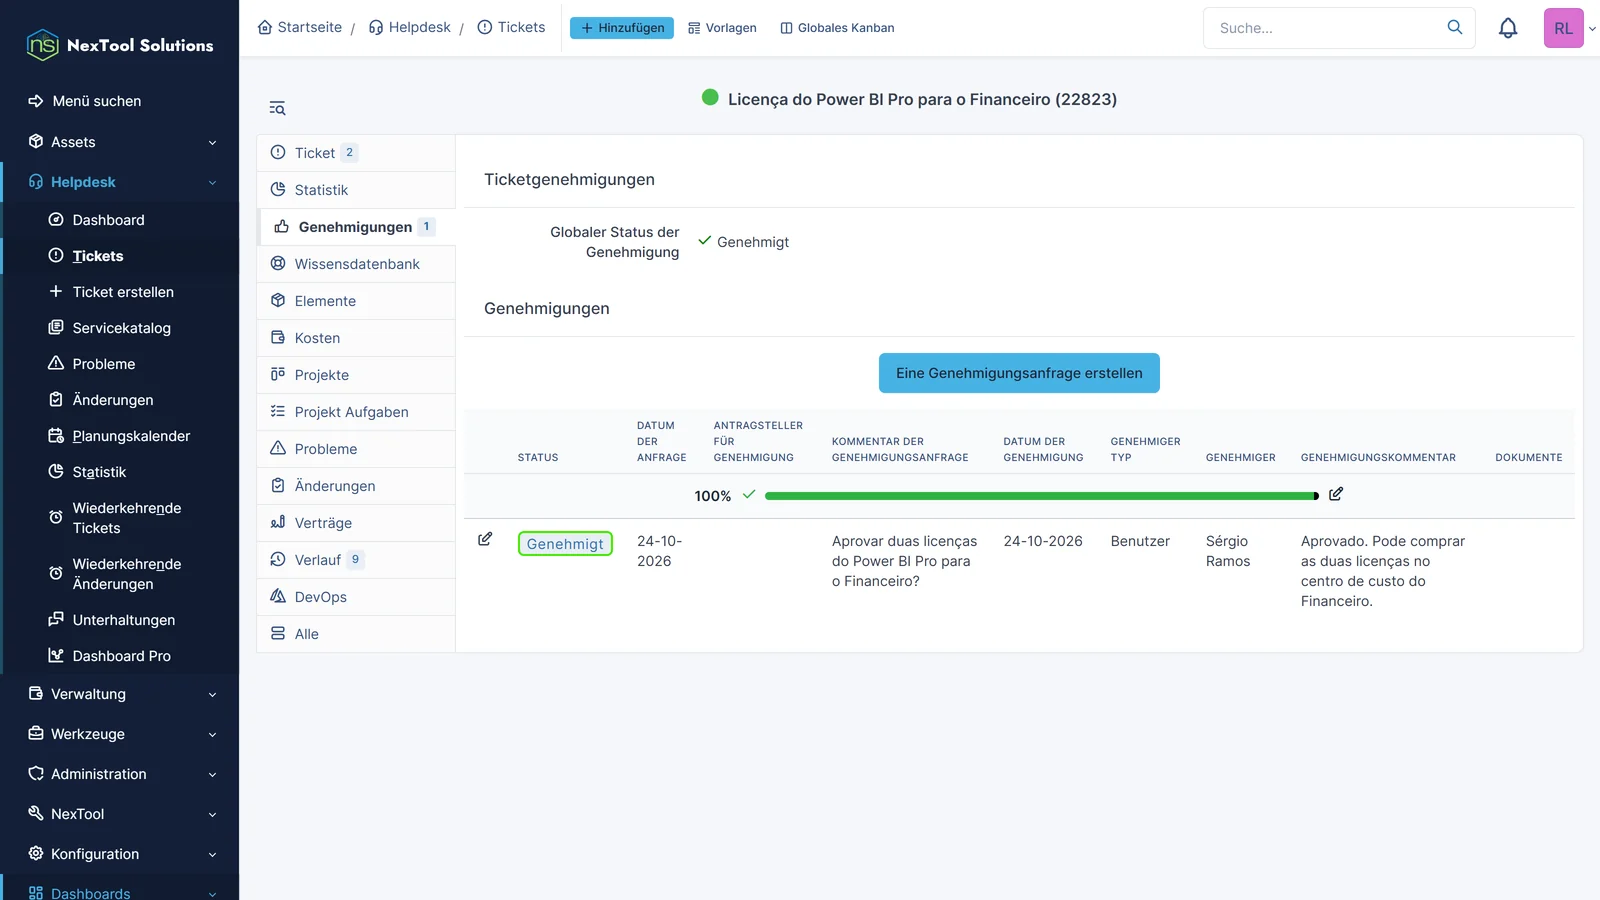The height and width of the screenshot is (900, 1600).
Task: Click the green 100% approval progress bar
Action: [x=1042, y=496]
